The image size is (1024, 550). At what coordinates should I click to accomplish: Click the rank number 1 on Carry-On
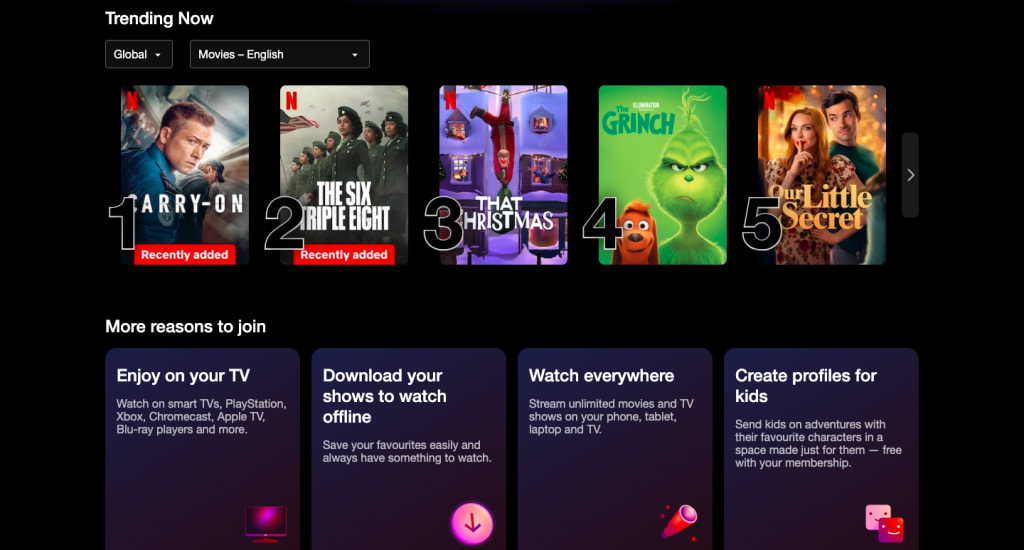coord(123,223)
